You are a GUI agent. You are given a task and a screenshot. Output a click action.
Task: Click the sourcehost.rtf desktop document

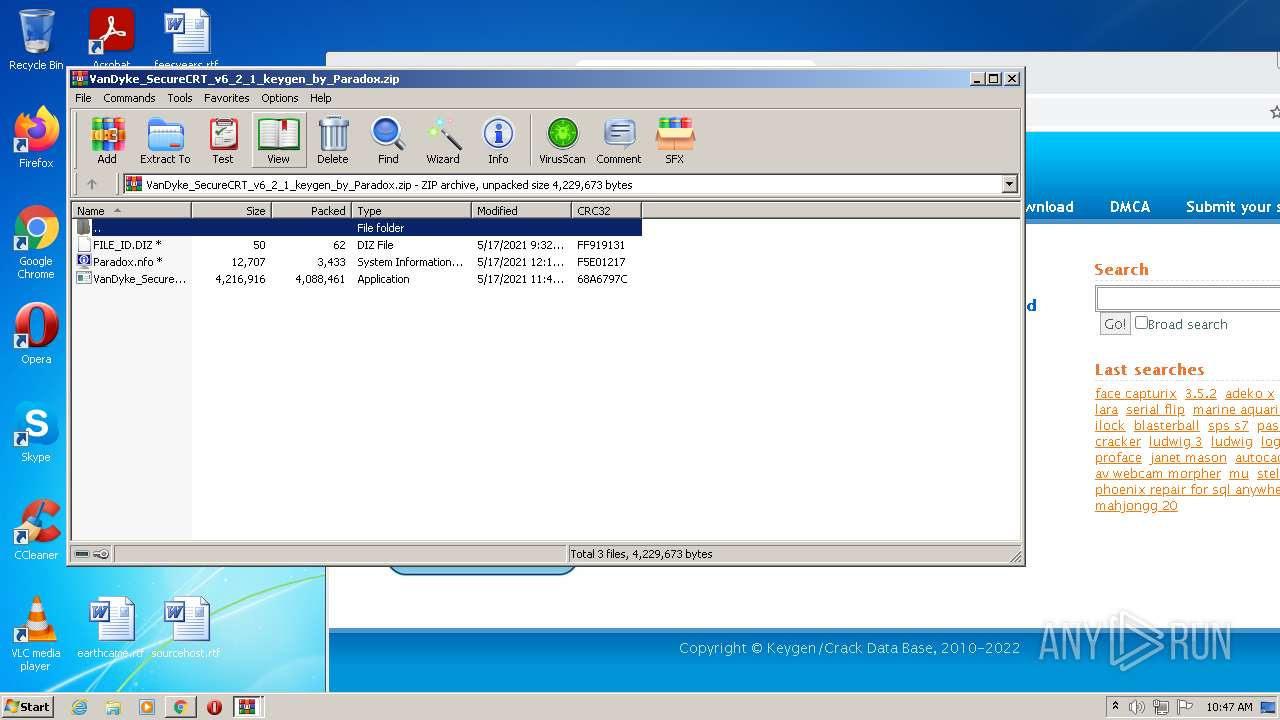point(186,628)
